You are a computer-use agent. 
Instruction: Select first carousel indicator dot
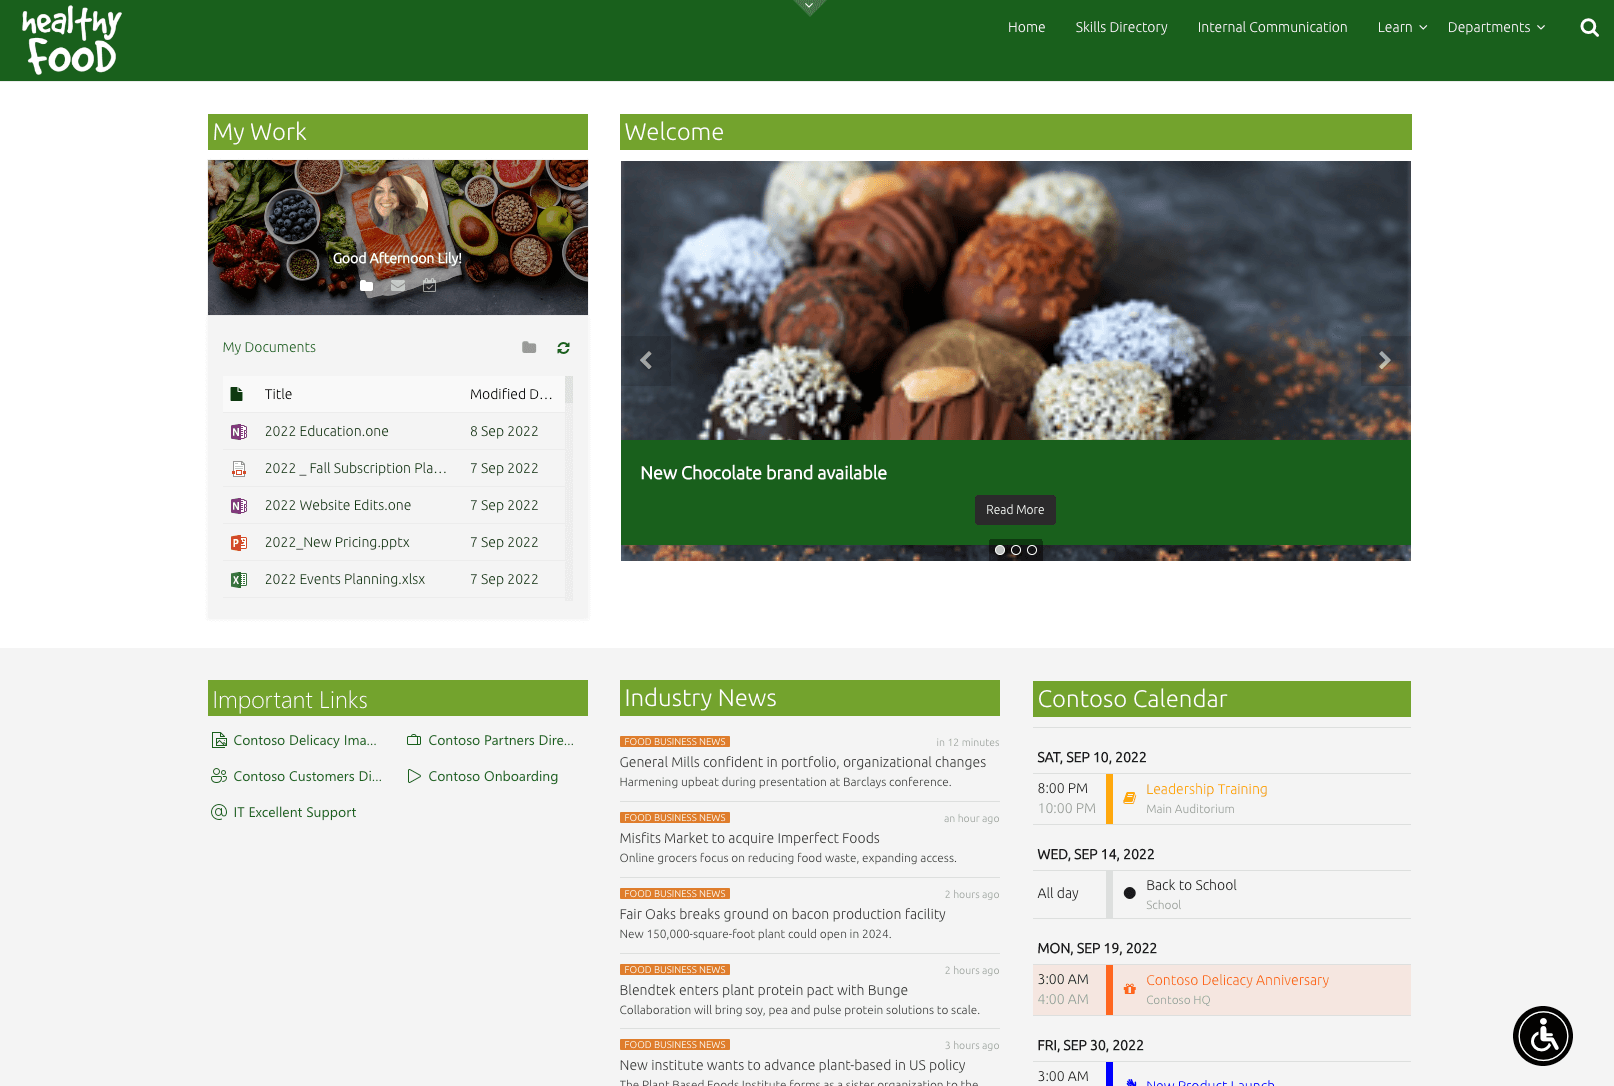point(1000,550)
